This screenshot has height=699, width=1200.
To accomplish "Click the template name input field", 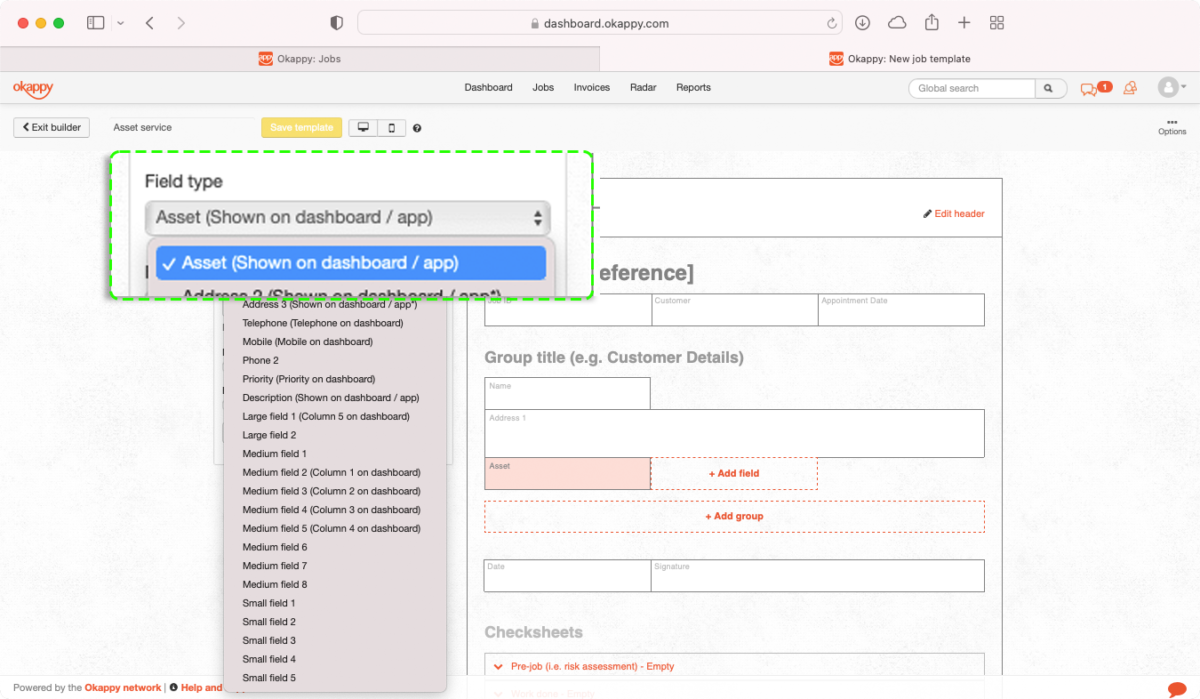I will click(180, 128).
